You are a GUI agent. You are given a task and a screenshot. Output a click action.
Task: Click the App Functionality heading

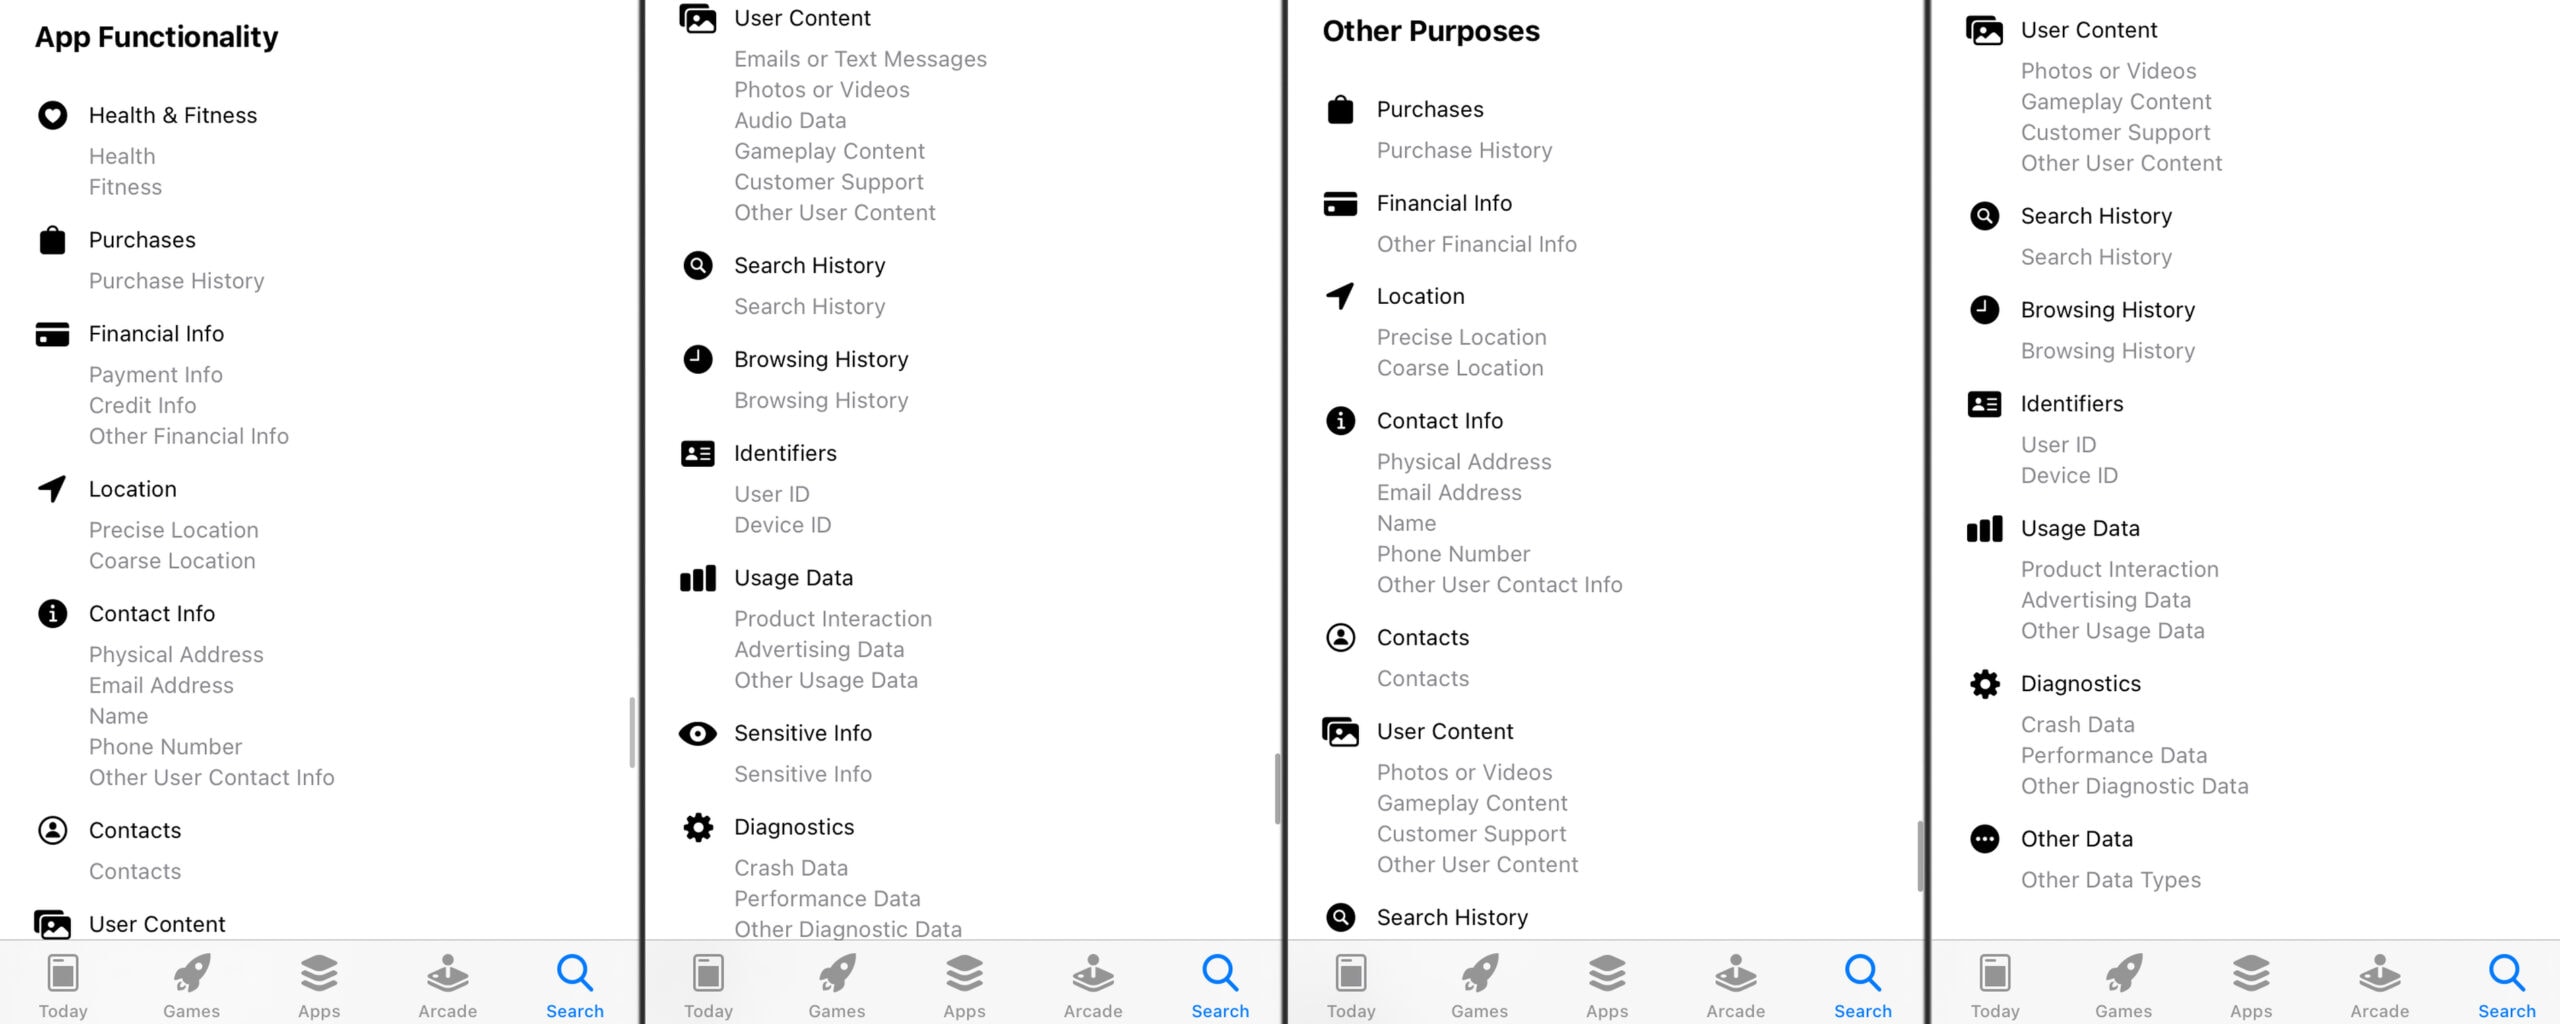(157, 37)
